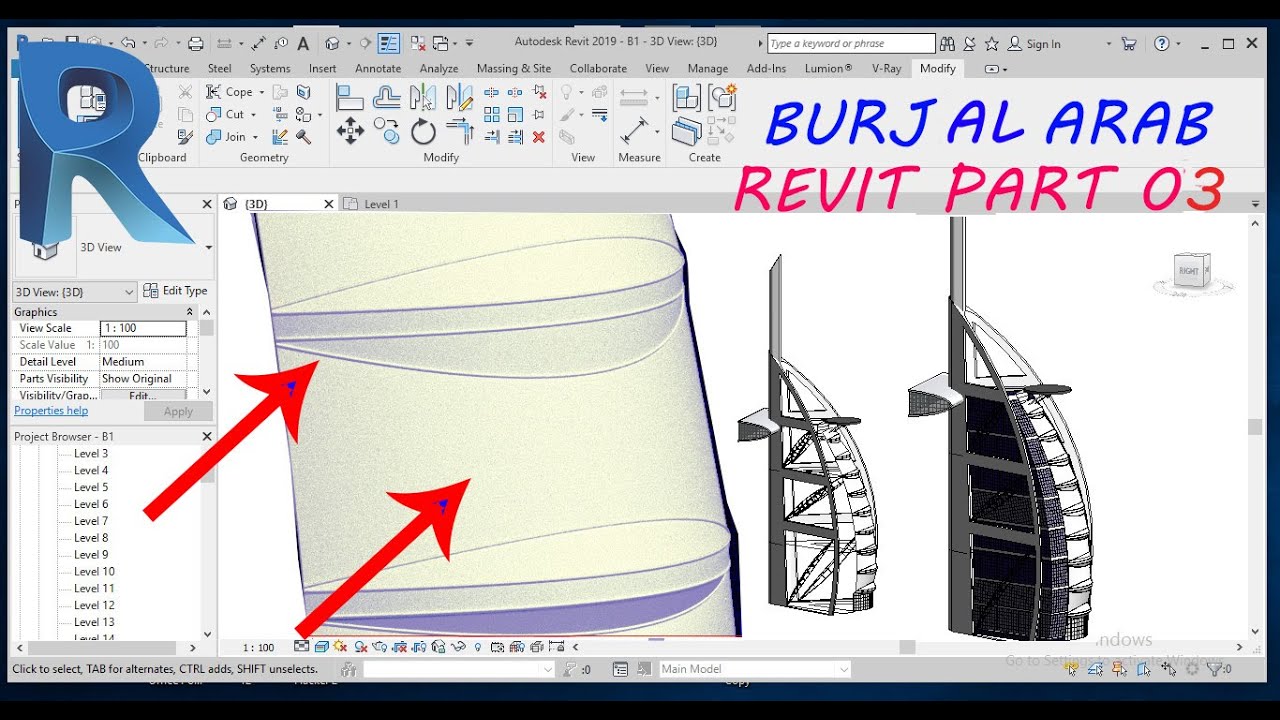Choose the Mirror - Pick Axis tool
This screenshot has height=720, width=1280.
(421, 97)
